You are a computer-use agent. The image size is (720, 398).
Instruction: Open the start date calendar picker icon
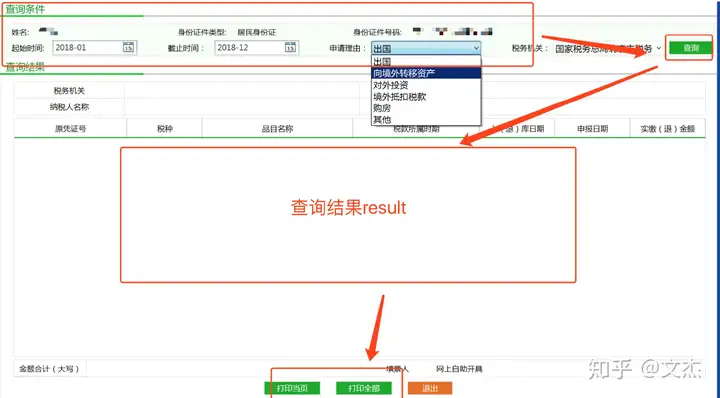128,47
